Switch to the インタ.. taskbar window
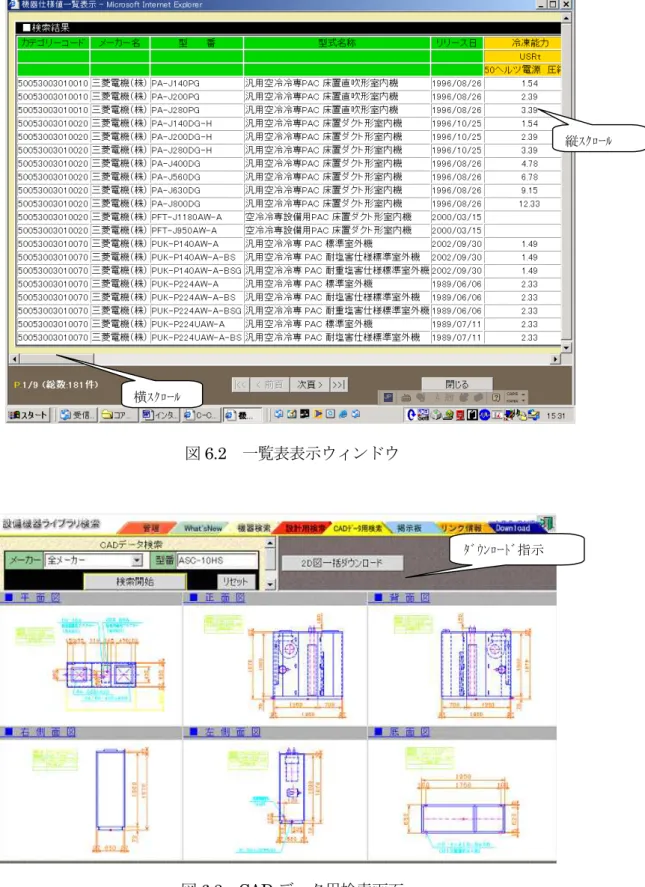645x887 pixels. 160,415
